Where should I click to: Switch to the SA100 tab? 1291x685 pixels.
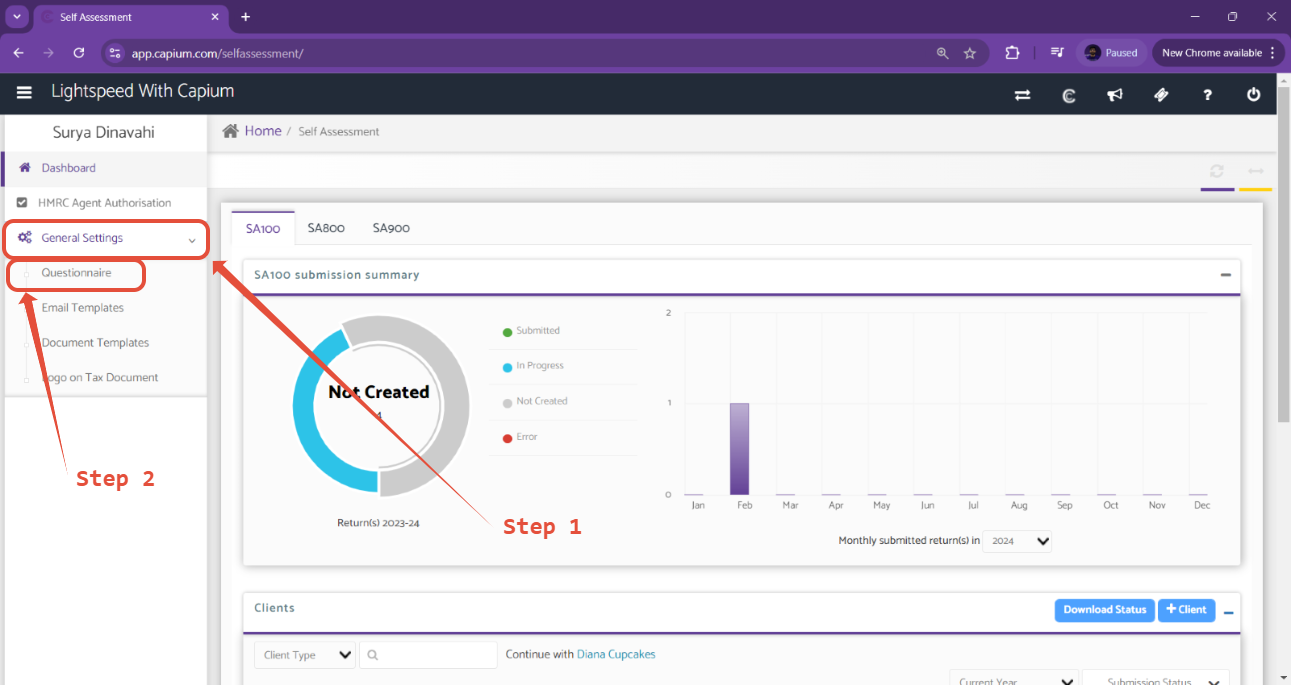(263, 228)
